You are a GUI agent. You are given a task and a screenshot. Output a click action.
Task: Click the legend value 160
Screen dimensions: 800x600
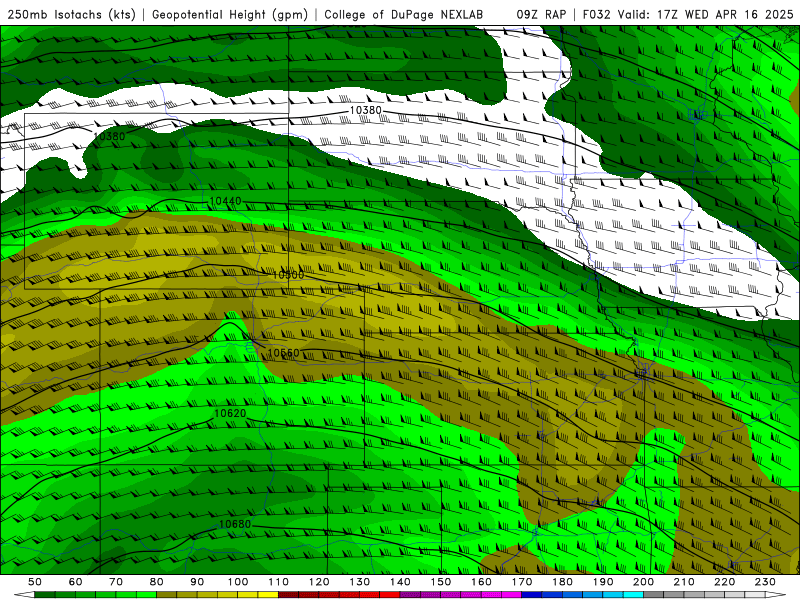(x=482, y=582)
